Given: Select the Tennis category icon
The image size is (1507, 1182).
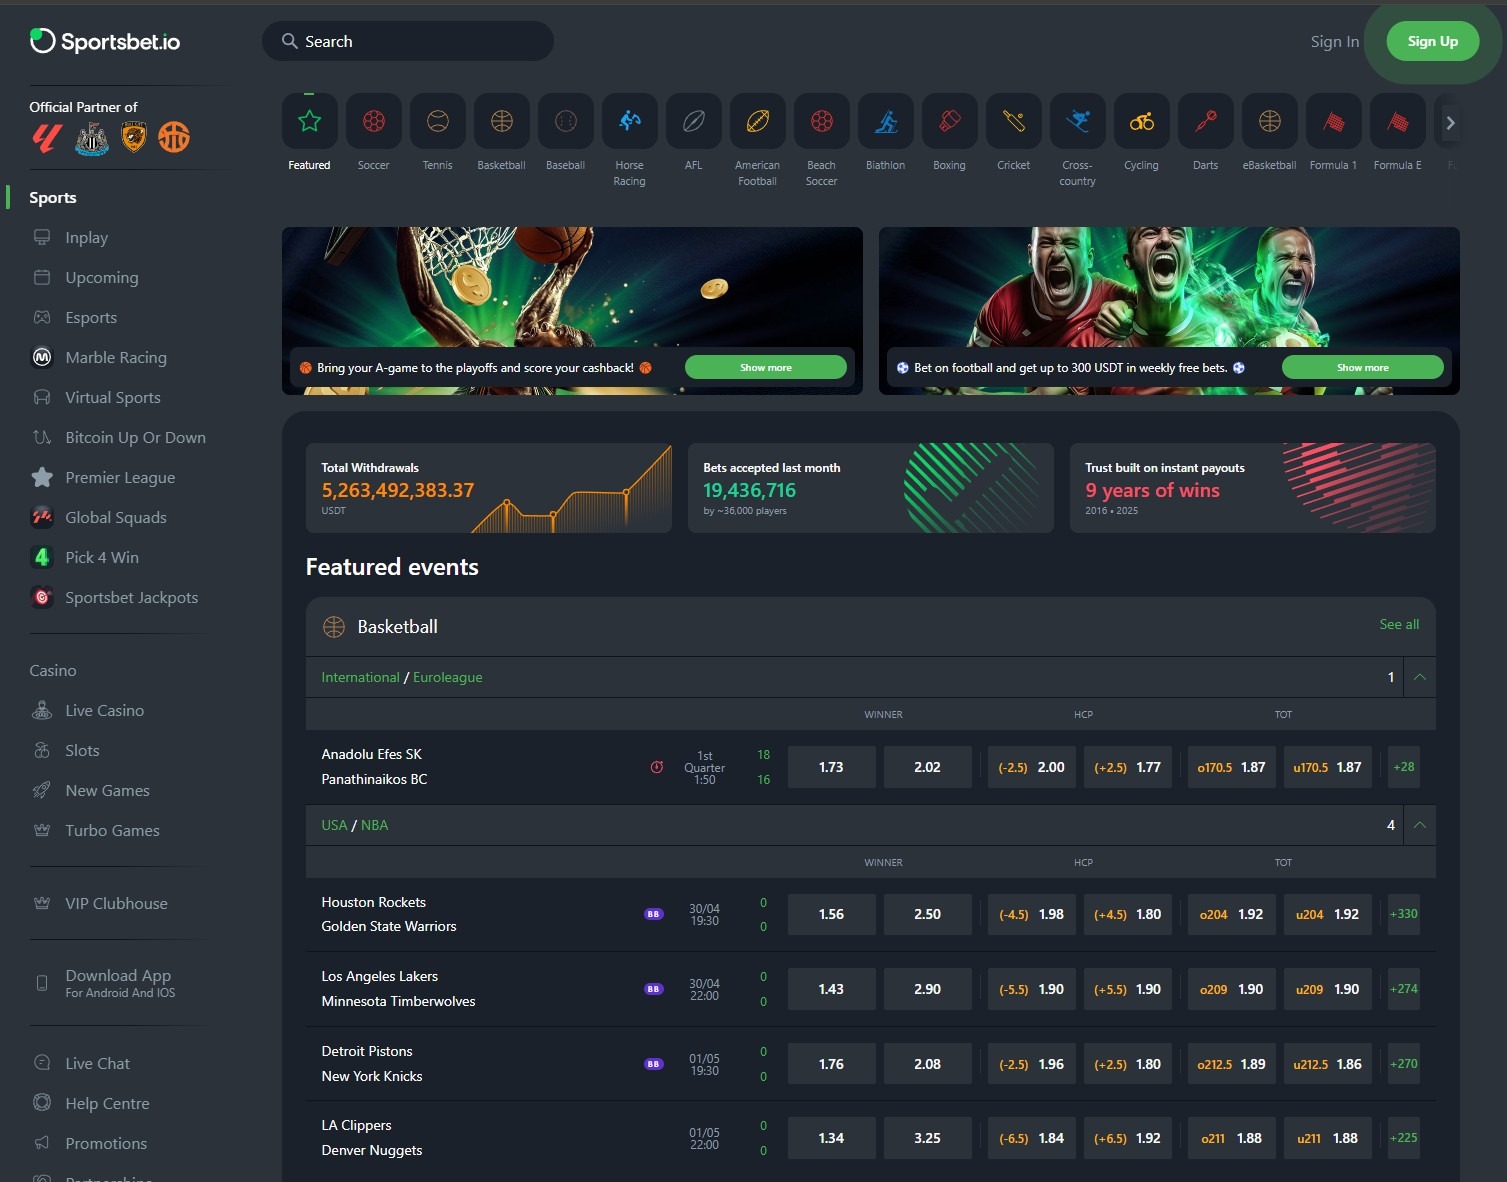Looking at the screenshot, I should click(438, 122).
